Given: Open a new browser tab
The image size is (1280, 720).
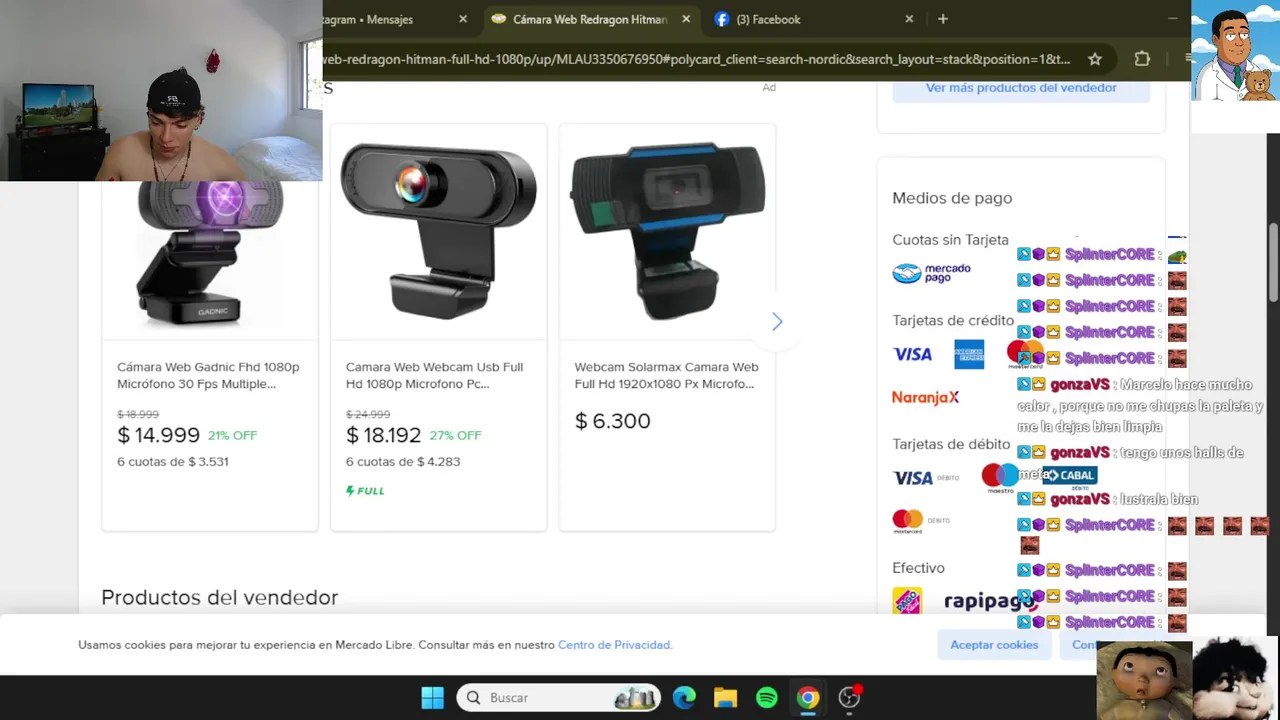Looking at the screenshot, I should 942,19.
